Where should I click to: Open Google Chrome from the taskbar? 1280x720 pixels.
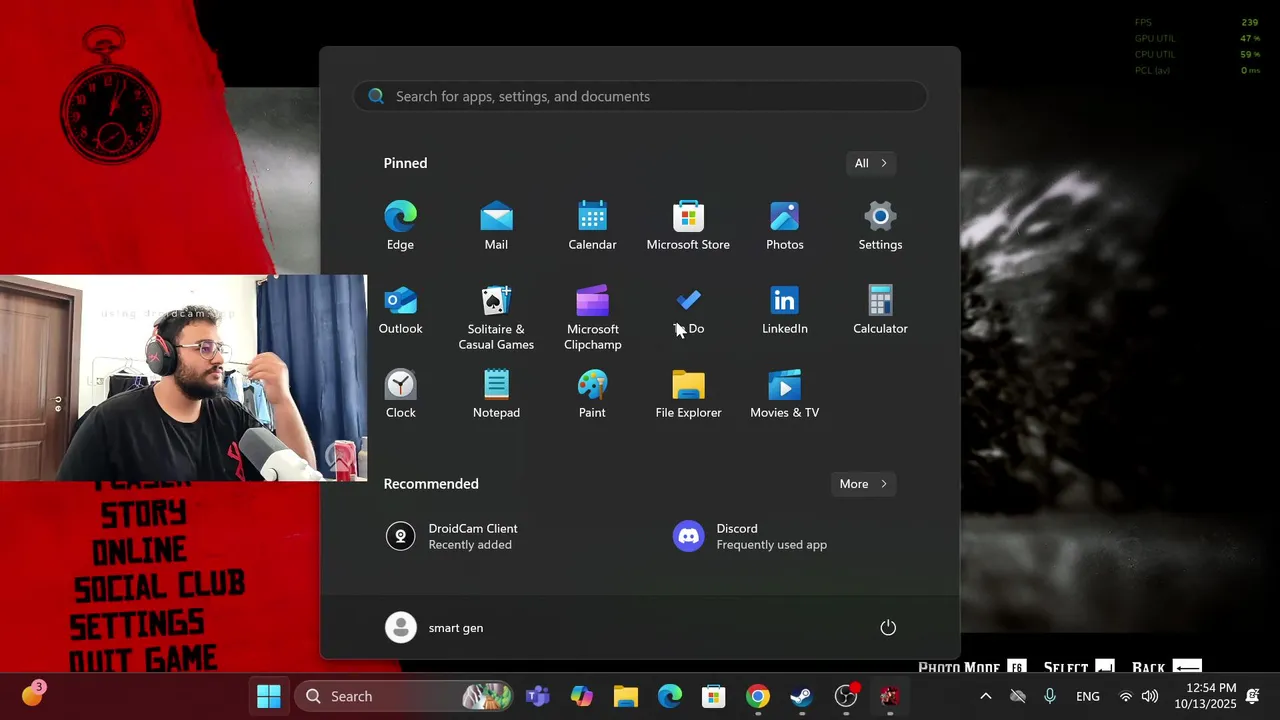(758, 696)
